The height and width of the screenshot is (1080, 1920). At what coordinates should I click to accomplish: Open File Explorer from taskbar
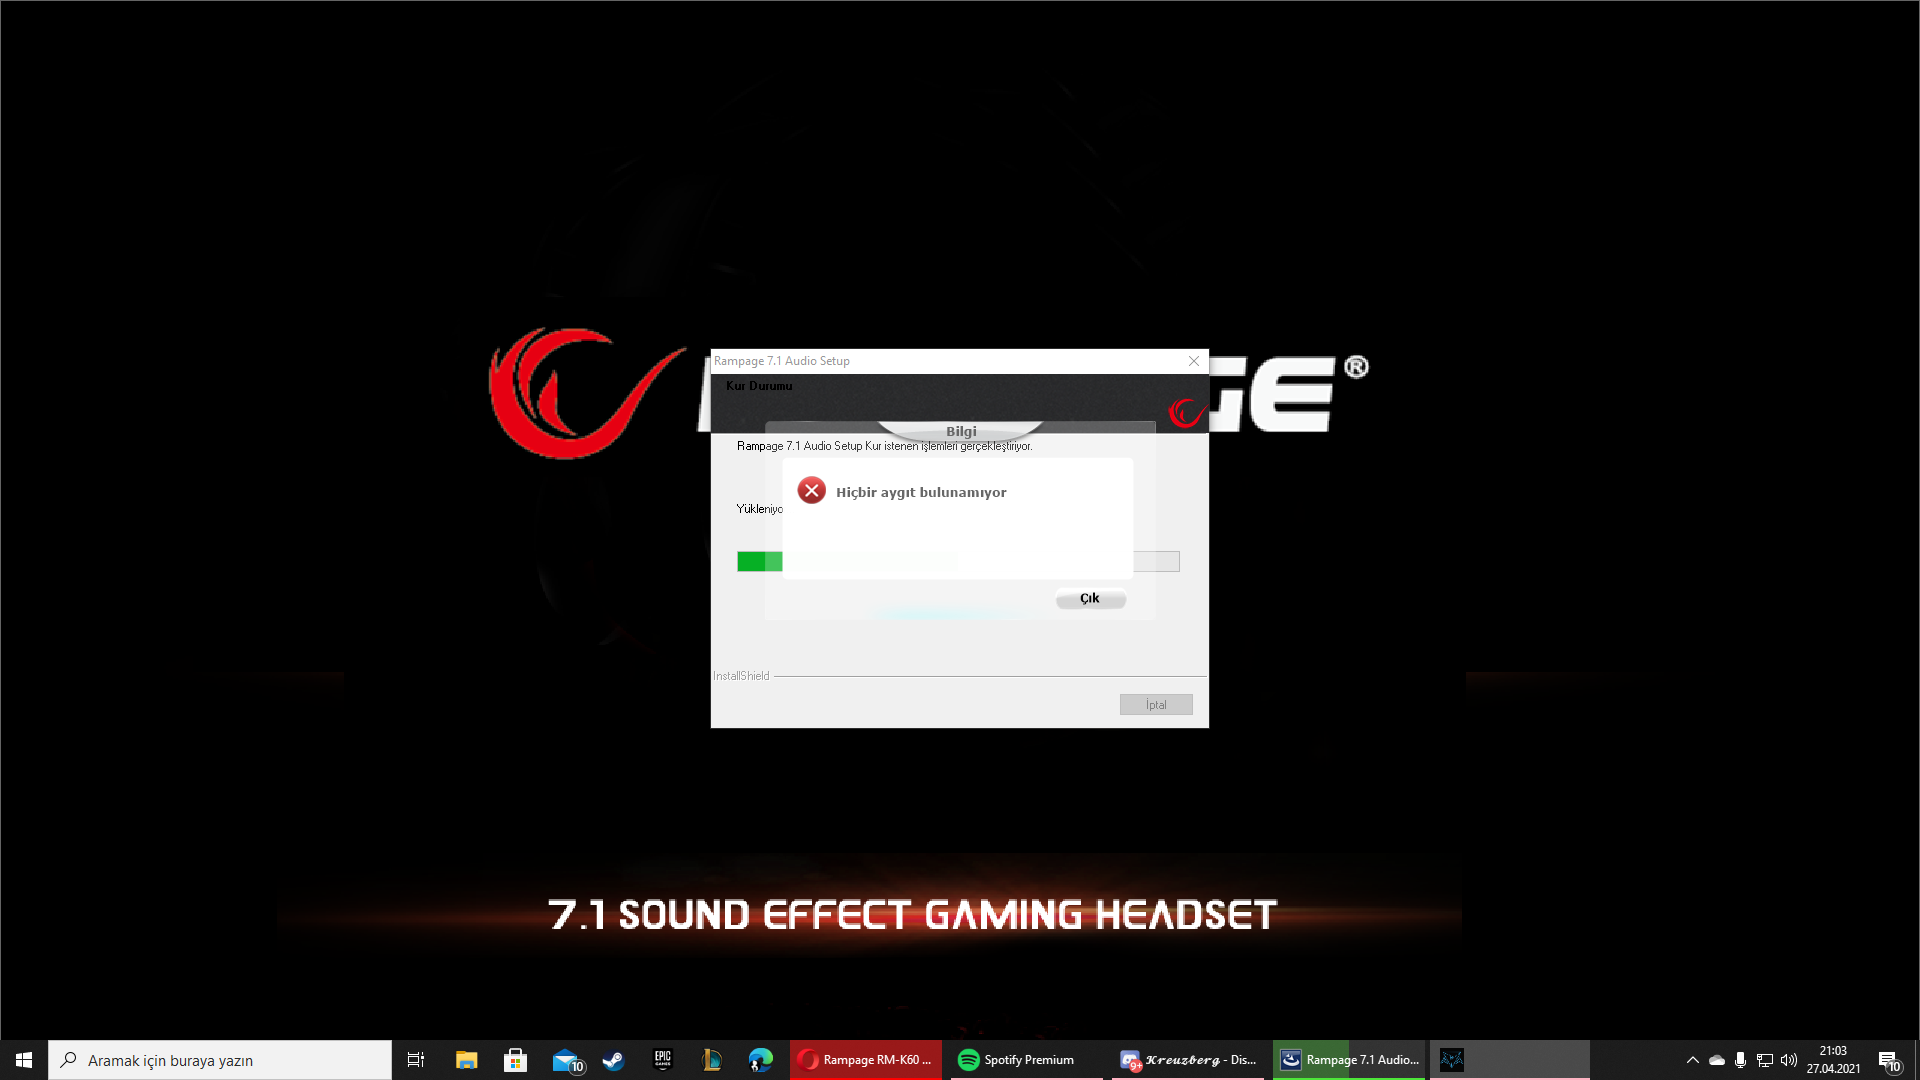click(x=466, y=1060)
